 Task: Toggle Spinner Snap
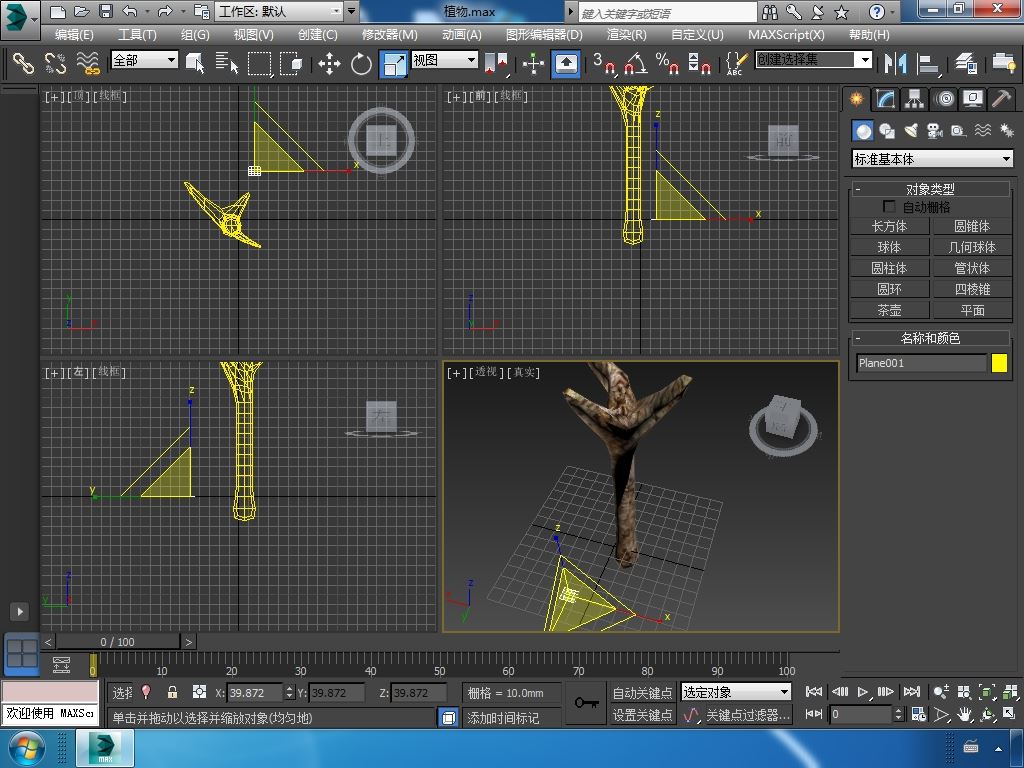tap(699, 63)
